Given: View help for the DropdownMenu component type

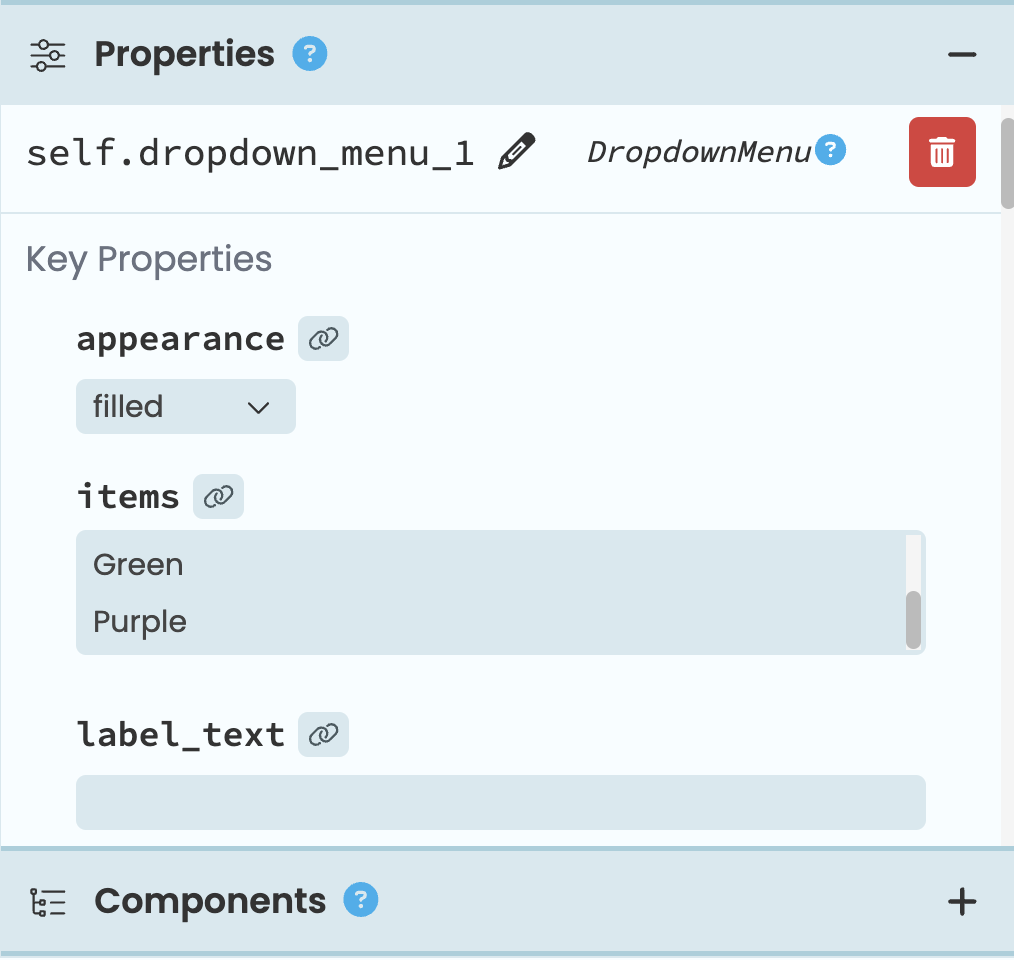Looking at the screenshot, I should pos(831,149).
